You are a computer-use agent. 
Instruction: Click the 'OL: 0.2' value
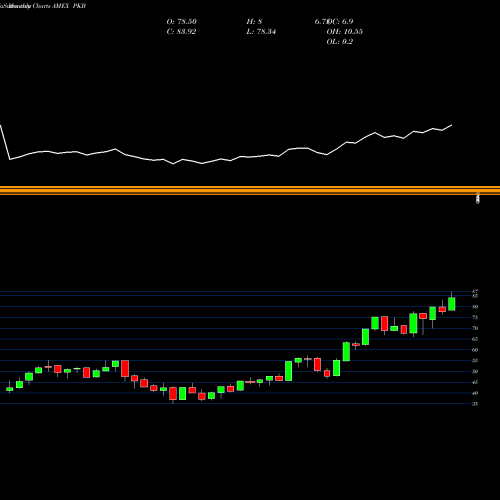click(x=339, y=42)
